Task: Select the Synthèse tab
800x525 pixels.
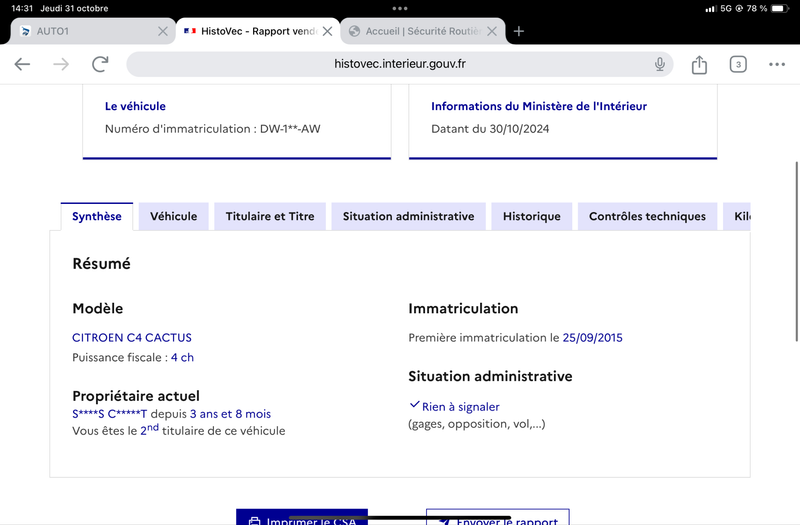Action: pos(97,216)
